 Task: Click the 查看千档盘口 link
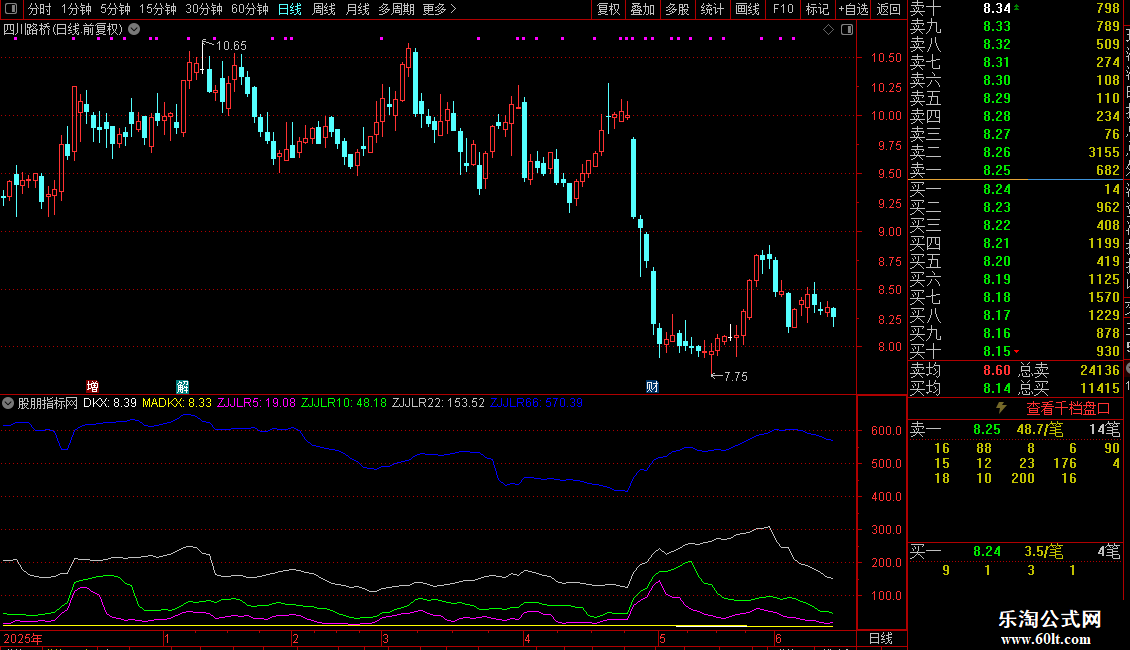(1068, 409)
